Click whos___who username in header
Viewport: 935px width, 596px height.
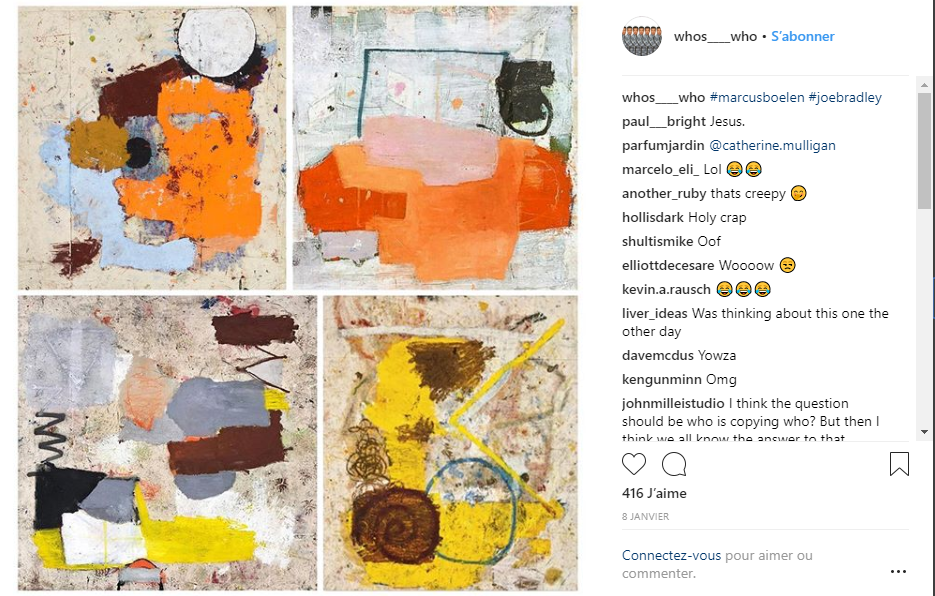(x=716, y=36)
